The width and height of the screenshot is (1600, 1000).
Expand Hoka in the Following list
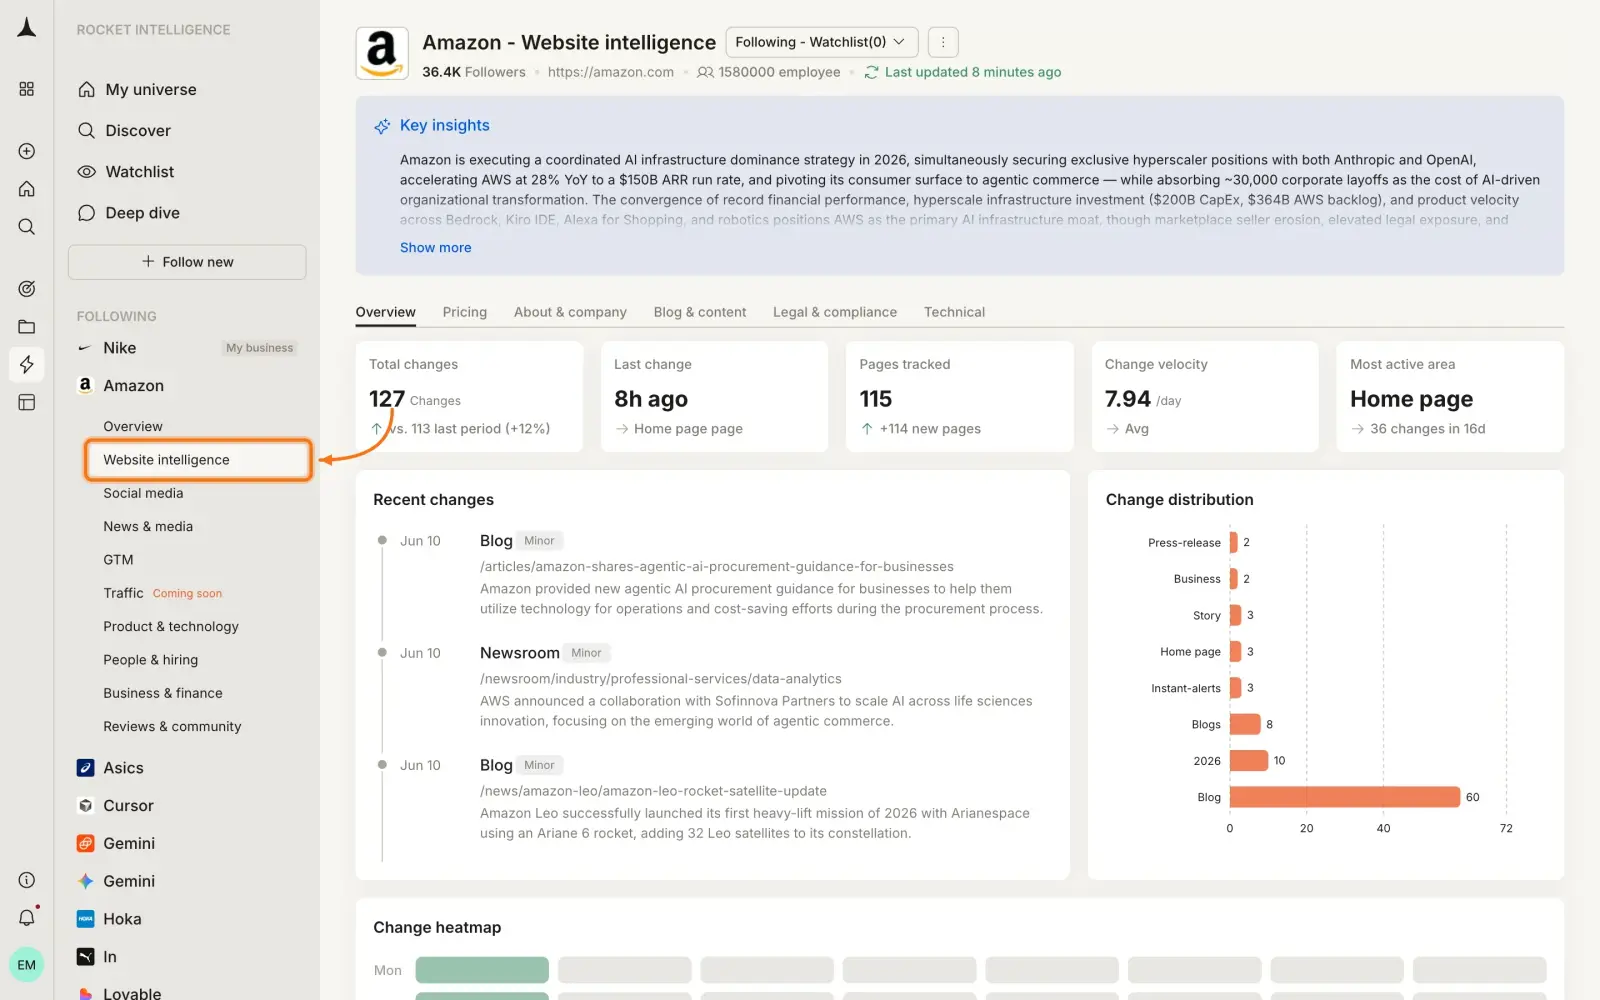pyautogui.click(x=122, y=919)
